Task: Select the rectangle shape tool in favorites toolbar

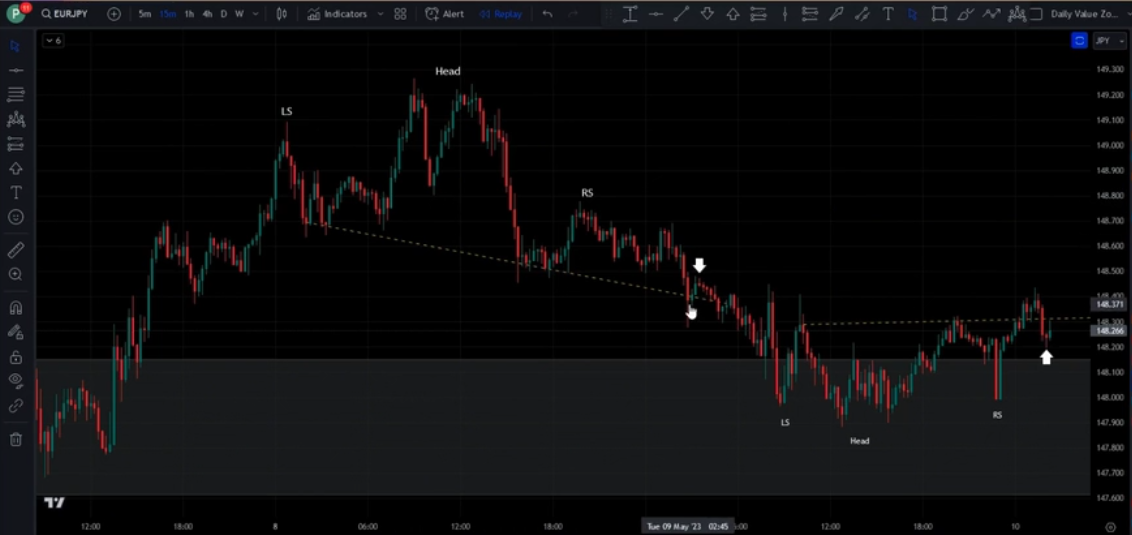Action: 939,14
